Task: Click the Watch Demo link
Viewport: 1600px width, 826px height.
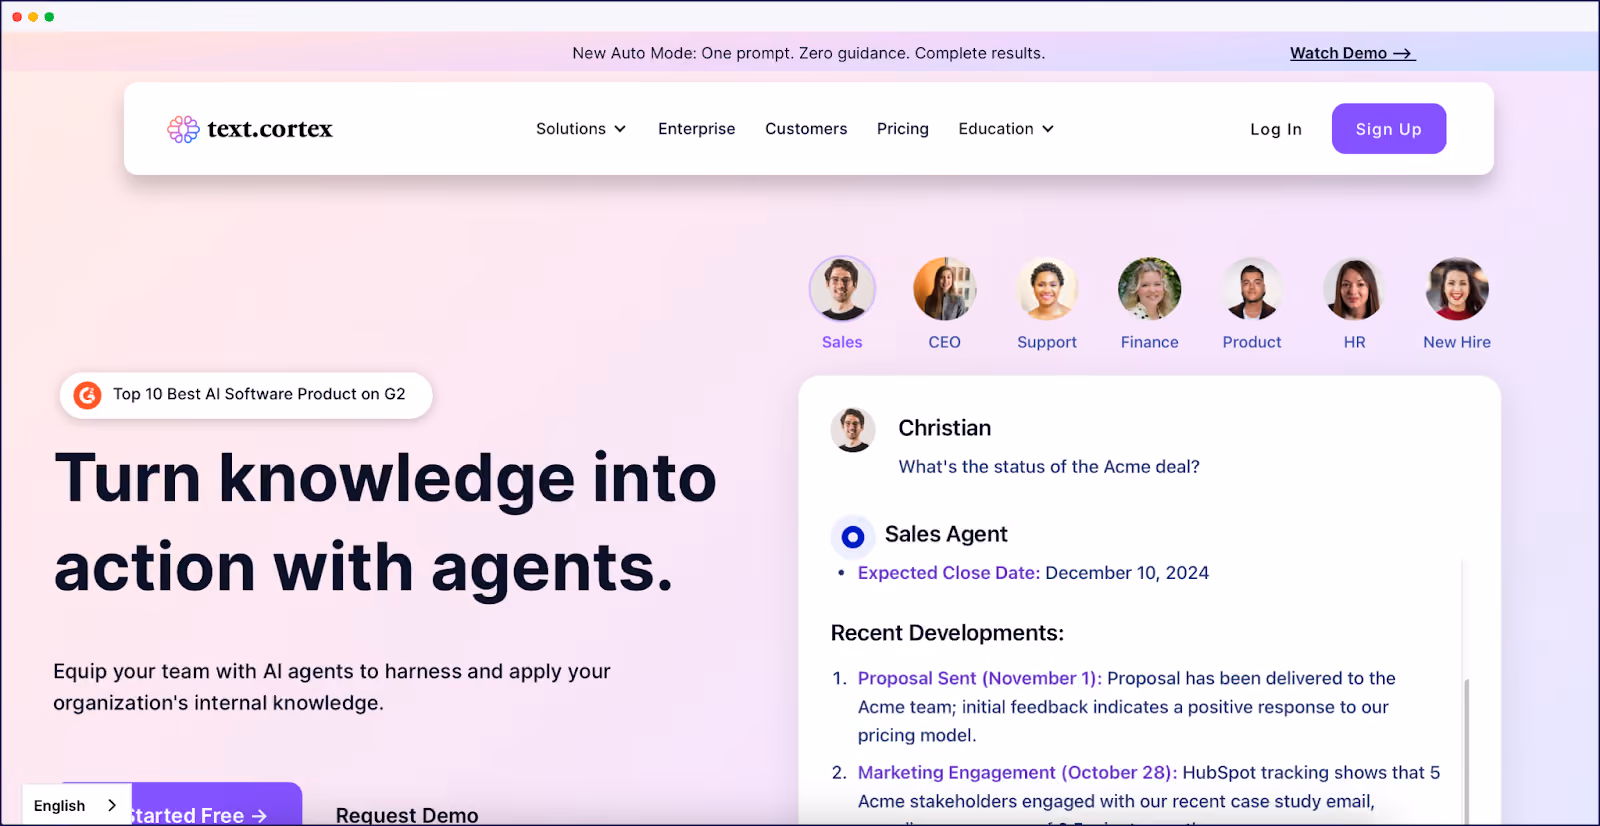Action: [1353, 53]
